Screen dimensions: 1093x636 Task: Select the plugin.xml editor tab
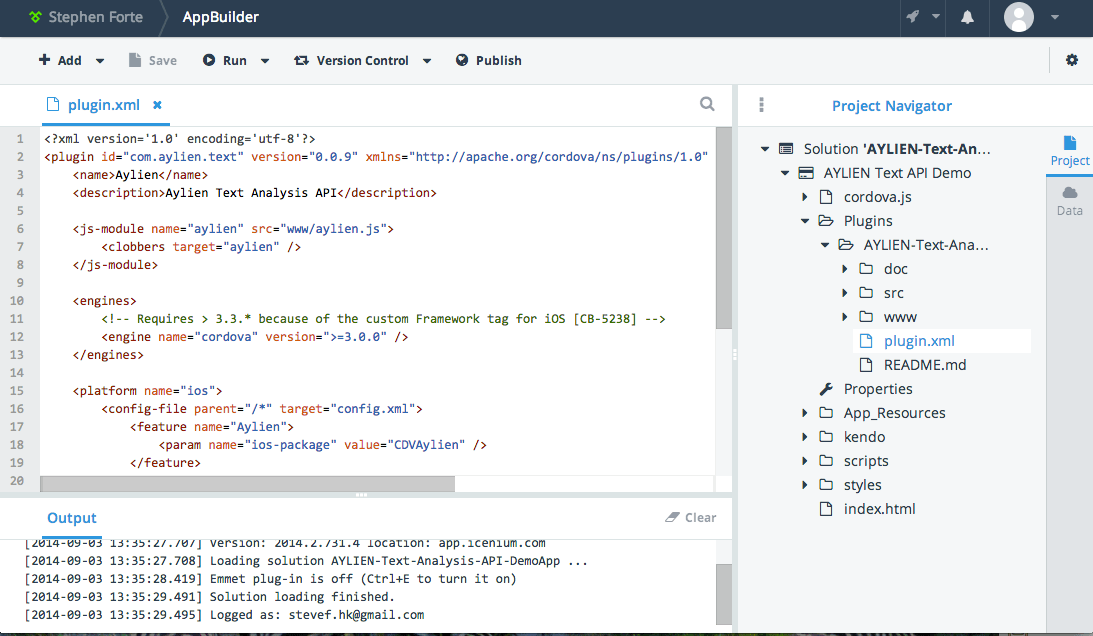coord(104,105)
